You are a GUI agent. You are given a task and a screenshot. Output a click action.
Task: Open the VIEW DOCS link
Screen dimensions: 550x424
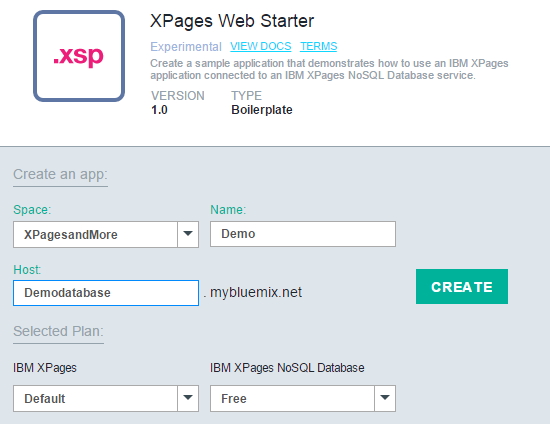coord(261,46)
